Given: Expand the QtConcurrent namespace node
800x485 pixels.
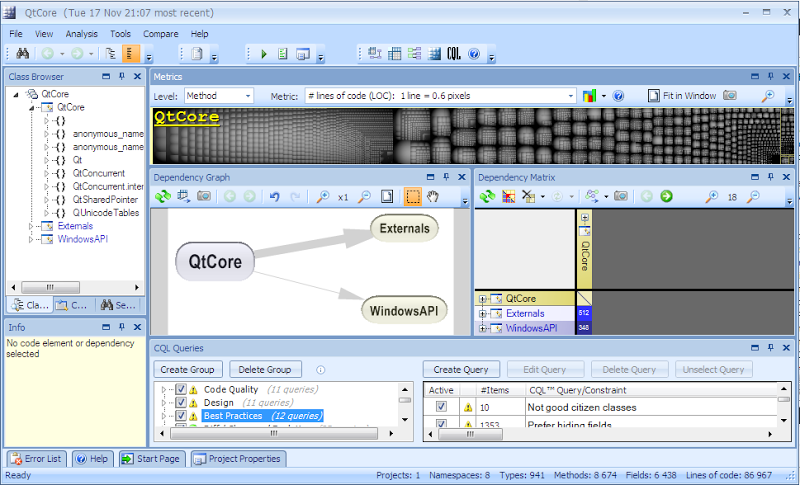Looking at the screenshot, I should [46, 173].
